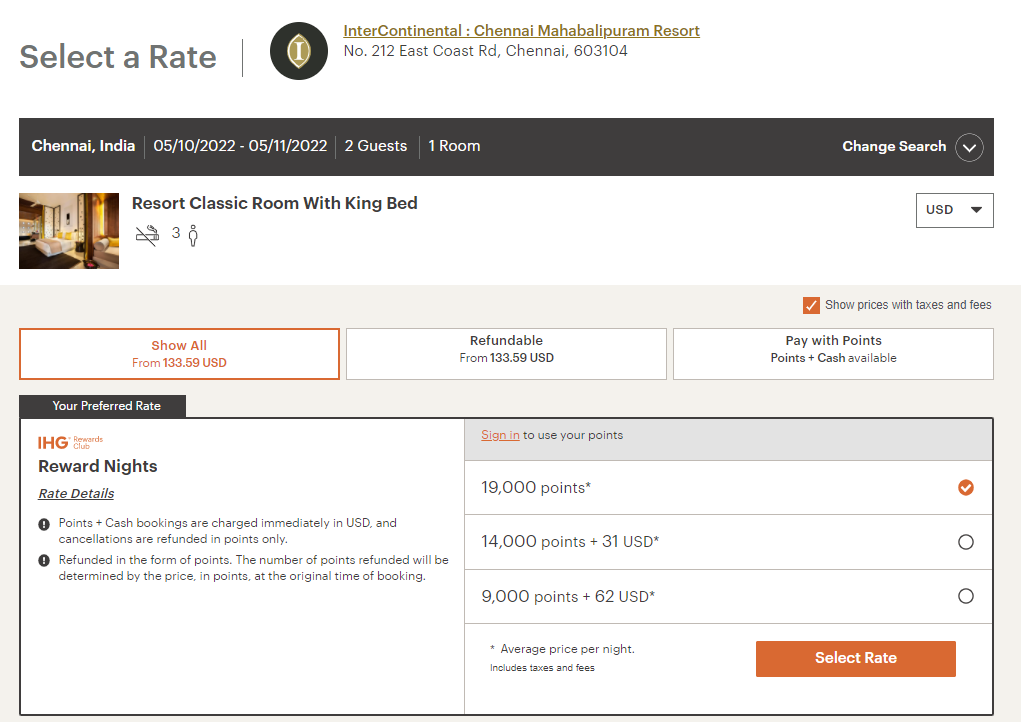Uncheck Show prices with taxes and fees
The height and width of the screenshot is (722, 1021).
811,305
